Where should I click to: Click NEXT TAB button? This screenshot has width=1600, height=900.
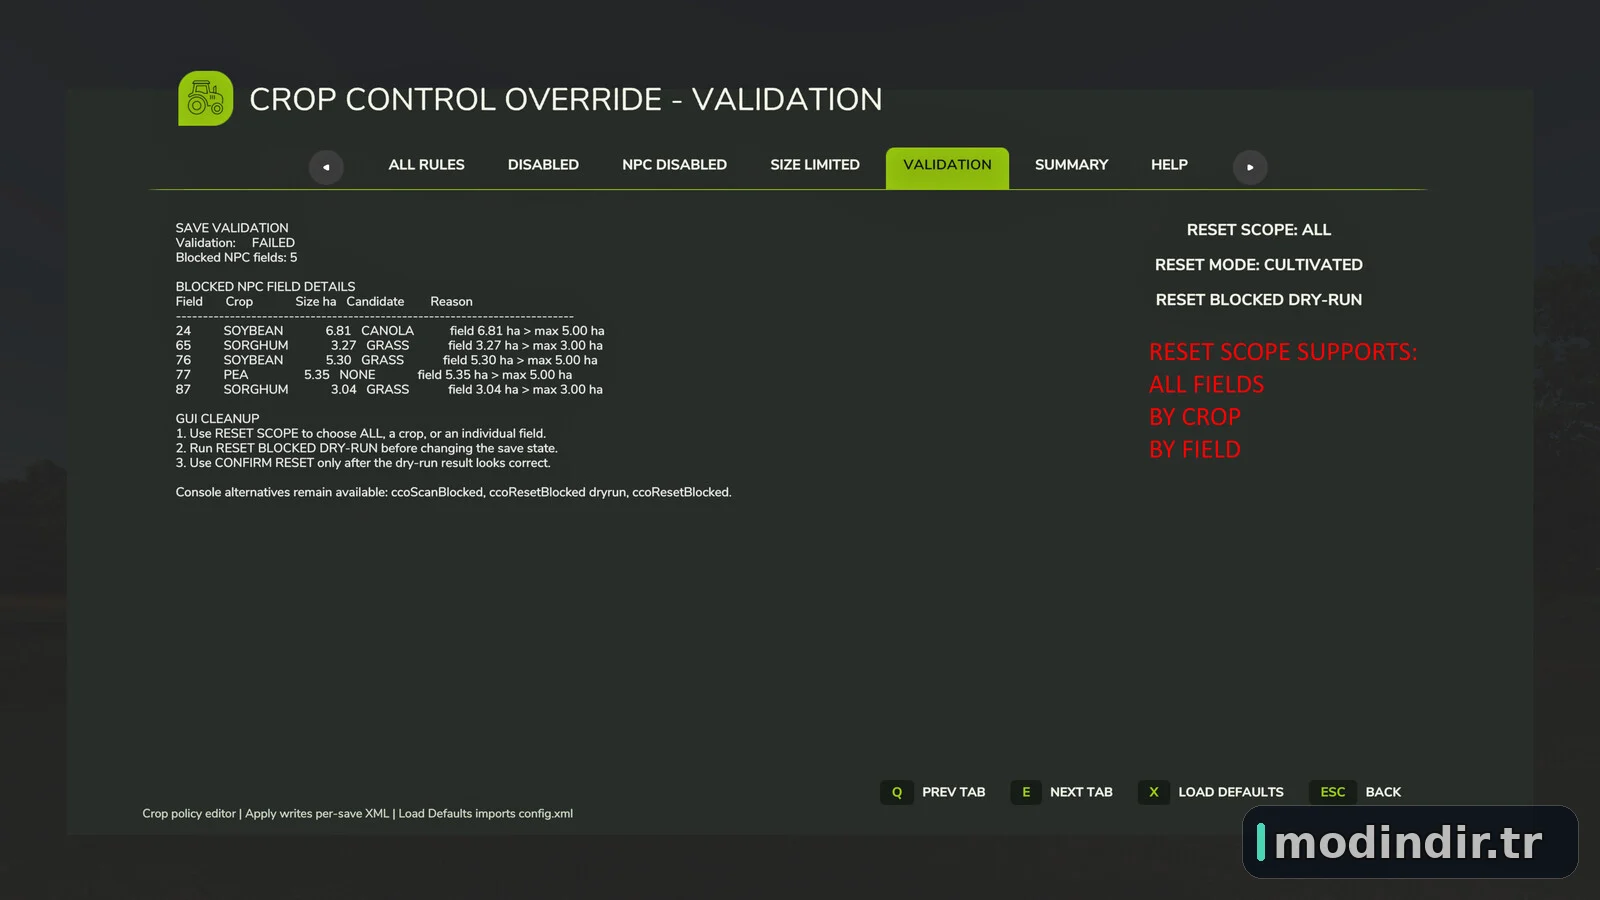tap(1081, 792)
